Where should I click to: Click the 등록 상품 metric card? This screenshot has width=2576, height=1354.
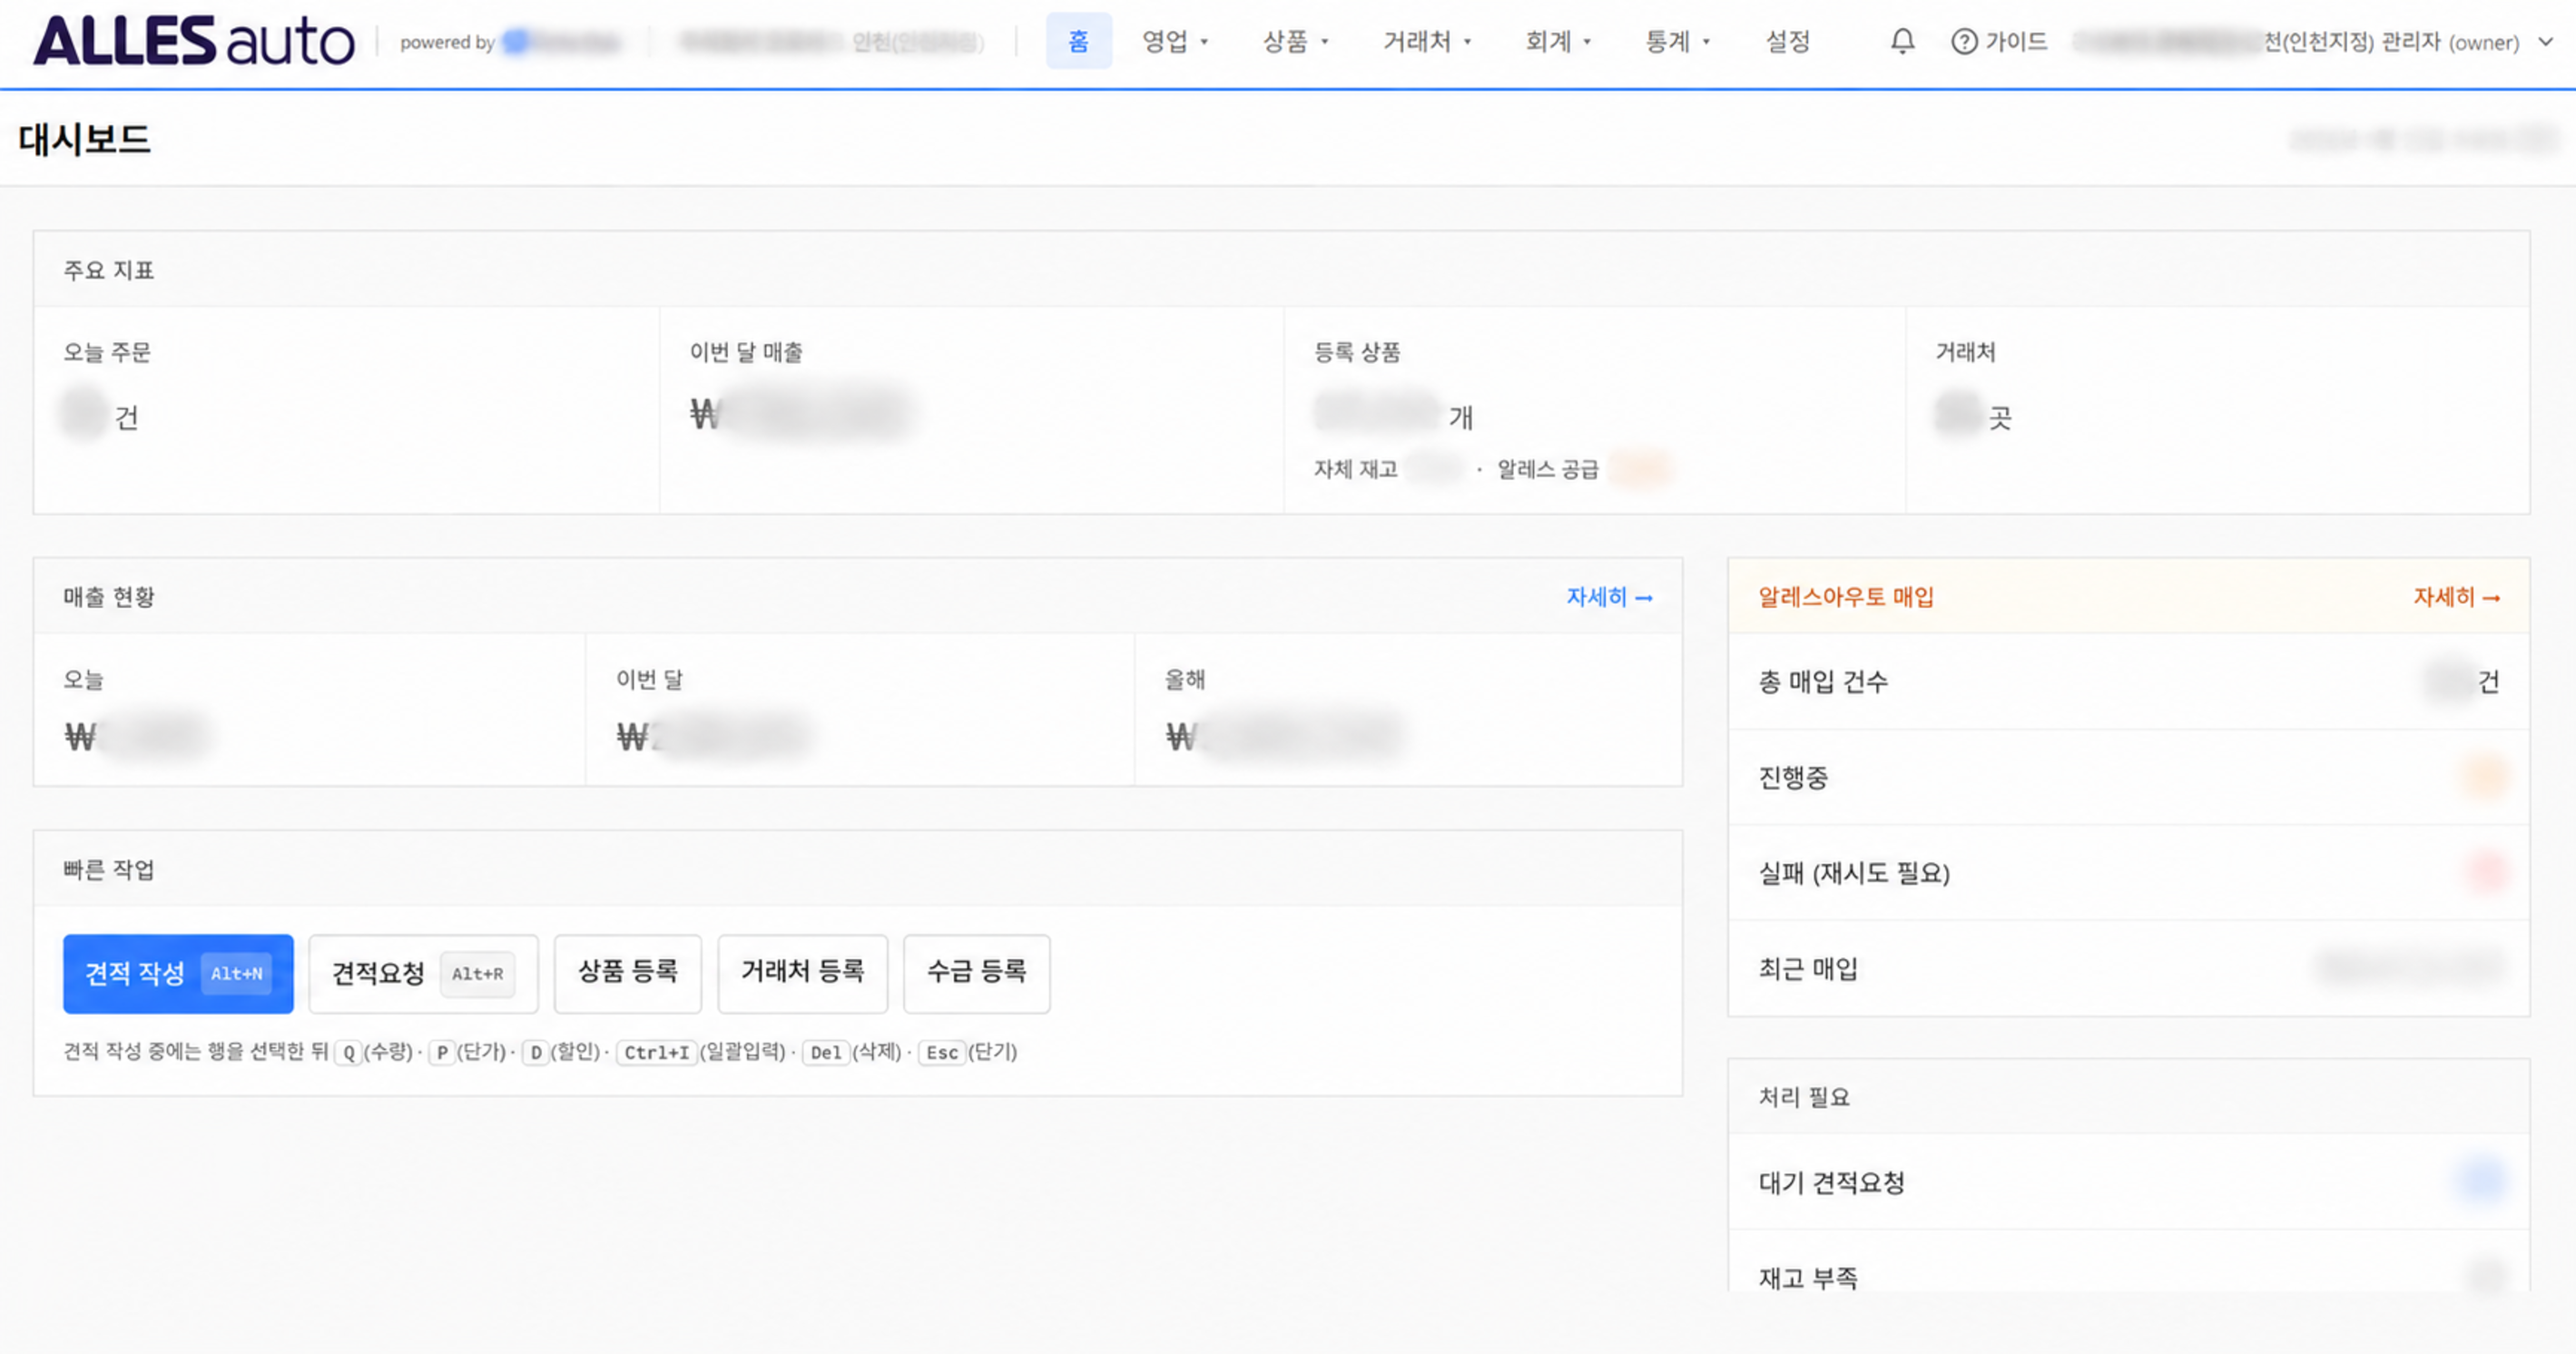coord(1594,410)
